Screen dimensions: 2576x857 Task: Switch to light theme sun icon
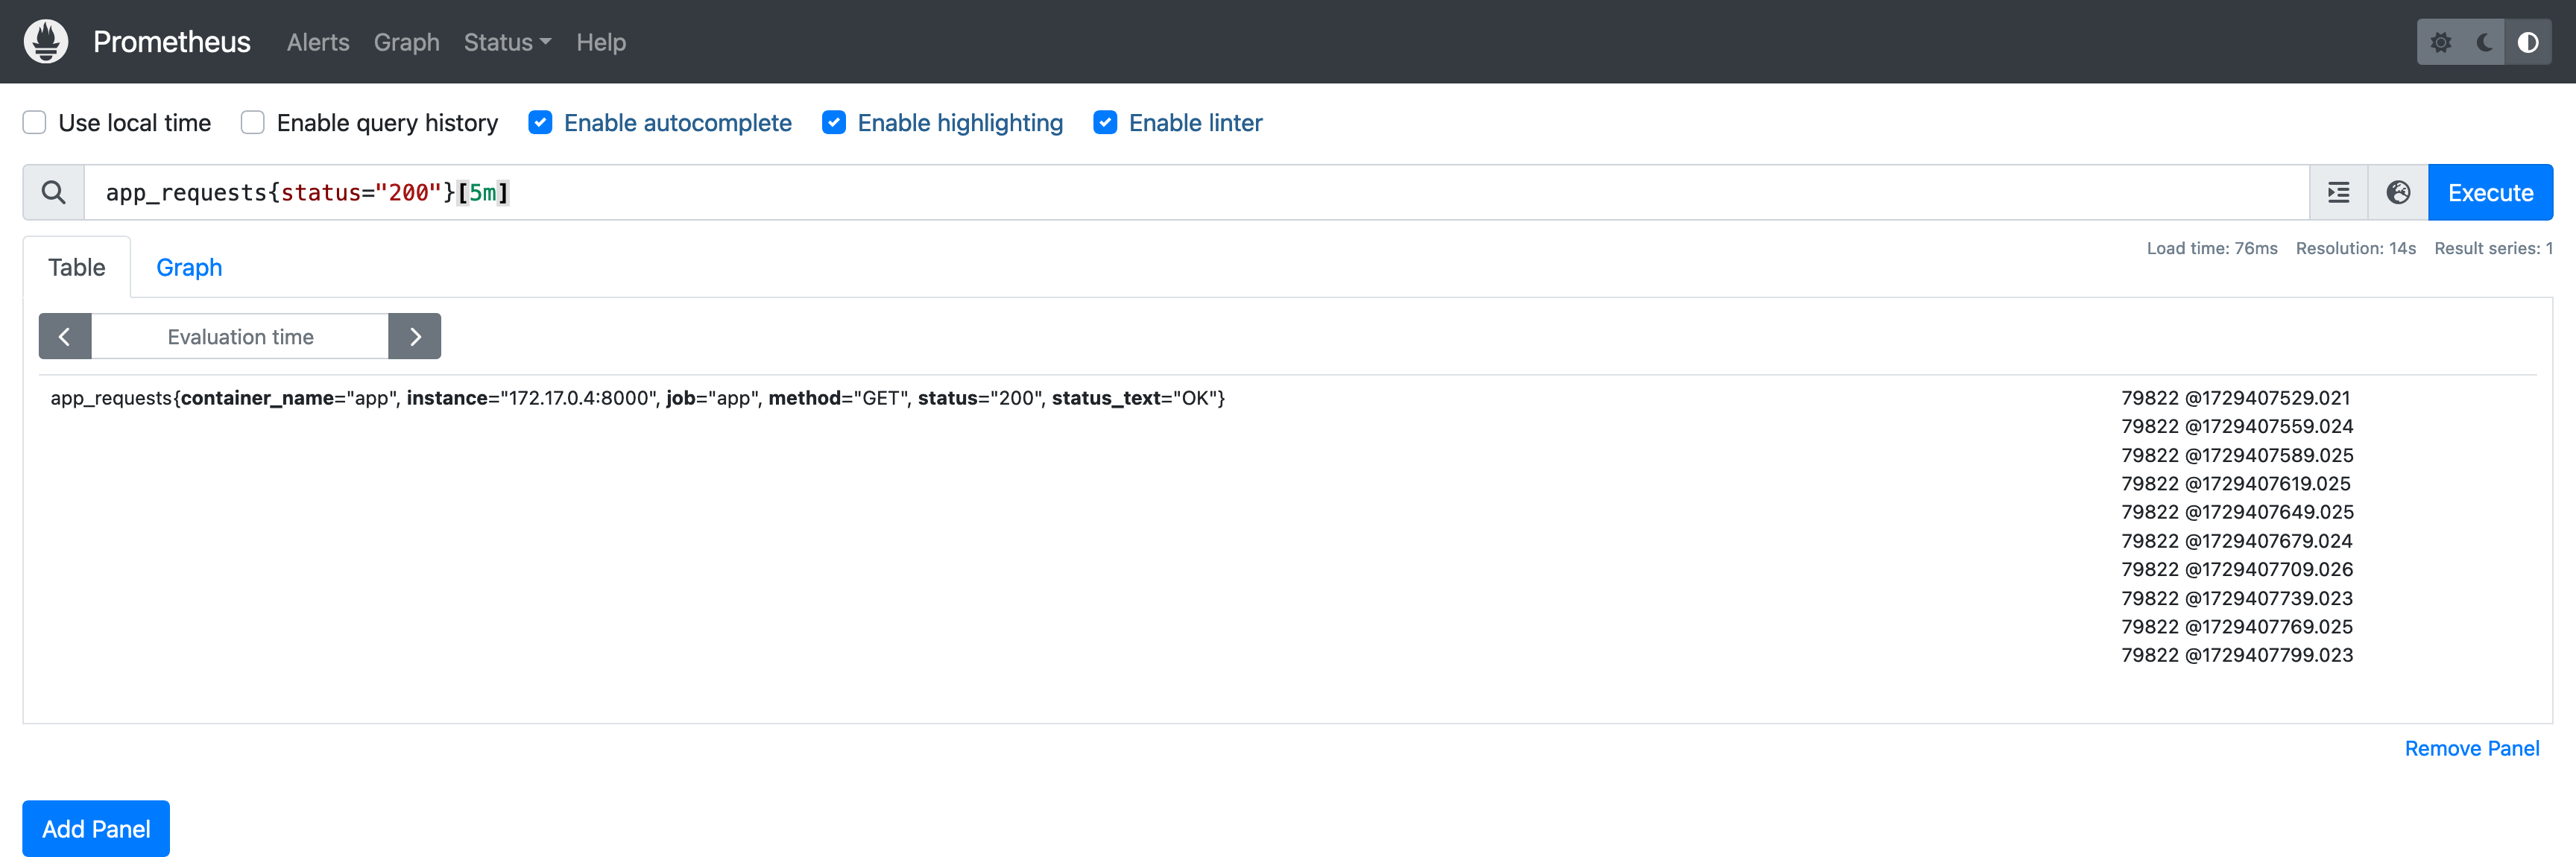(x=2440, y=42)
